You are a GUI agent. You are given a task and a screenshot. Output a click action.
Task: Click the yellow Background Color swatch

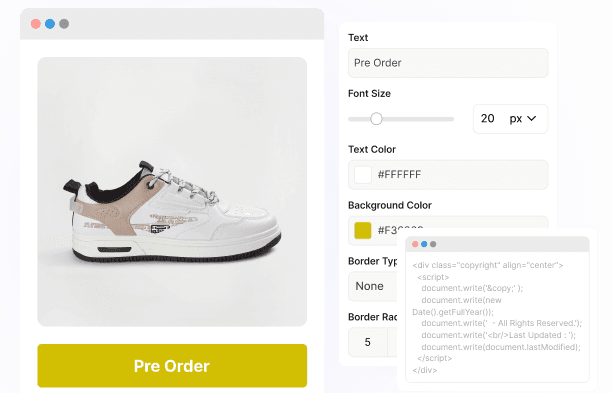[363, 230]
